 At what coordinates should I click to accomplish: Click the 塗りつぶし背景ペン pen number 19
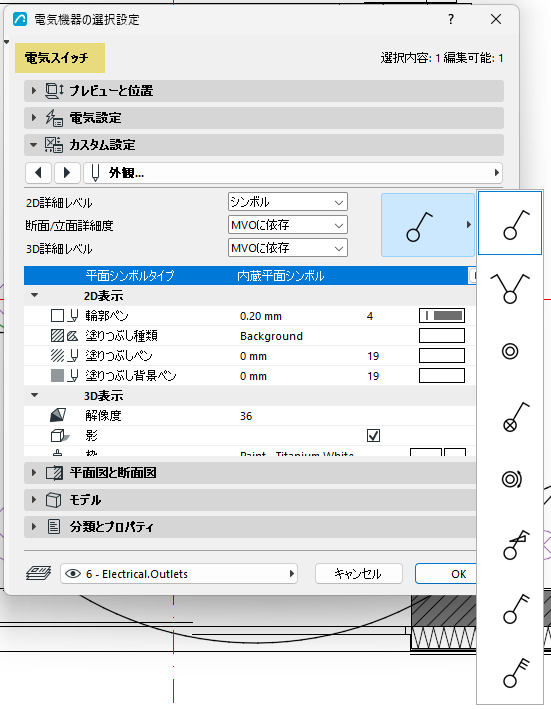(373, 376)
